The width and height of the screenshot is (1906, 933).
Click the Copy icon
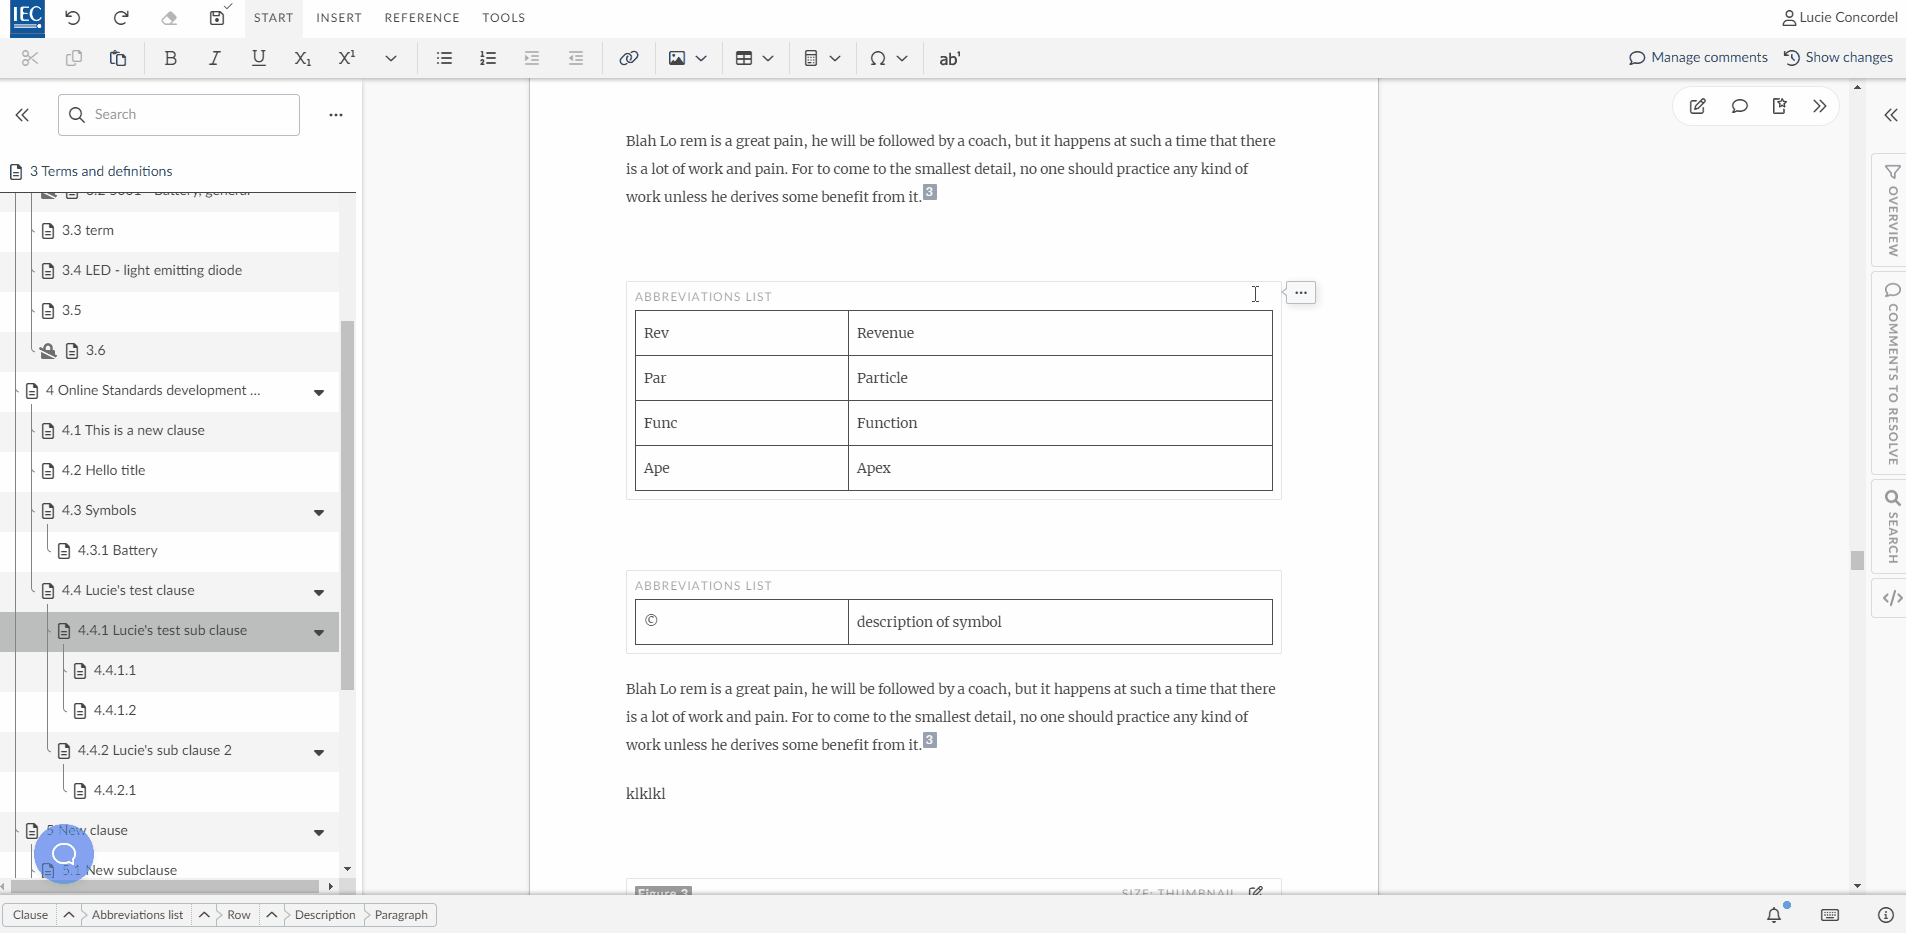(74, 58)
